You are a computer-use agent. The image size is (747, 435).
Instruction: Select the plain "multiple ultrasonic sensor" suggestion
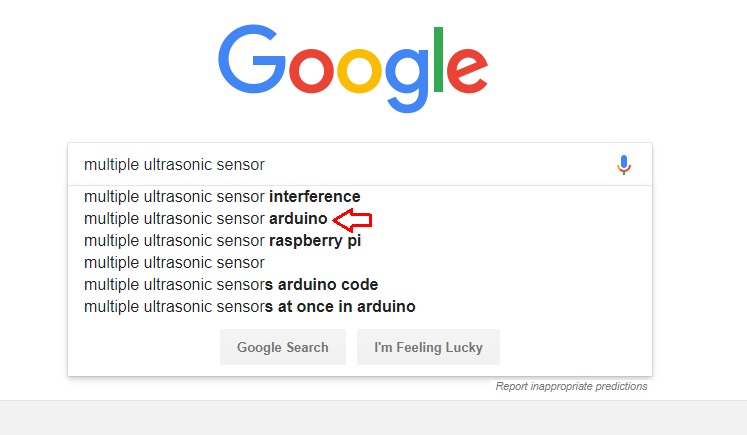[174, 262]
